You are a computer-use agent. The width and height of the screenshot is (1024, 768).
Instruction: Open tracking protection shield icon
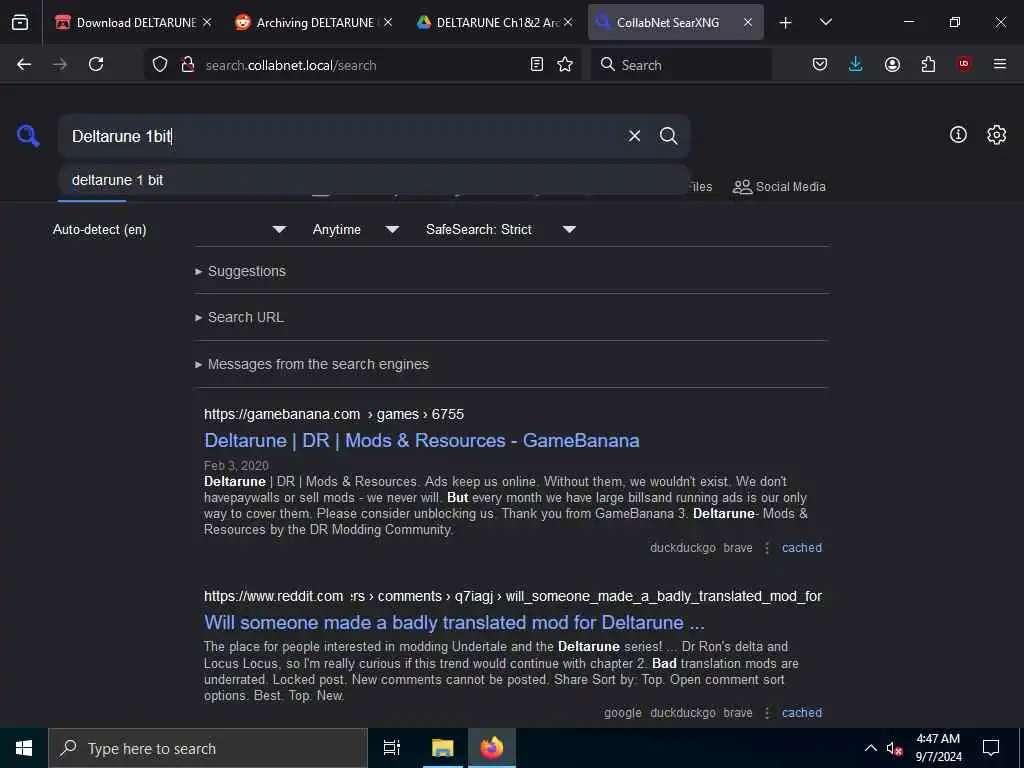tap(160, 64)
